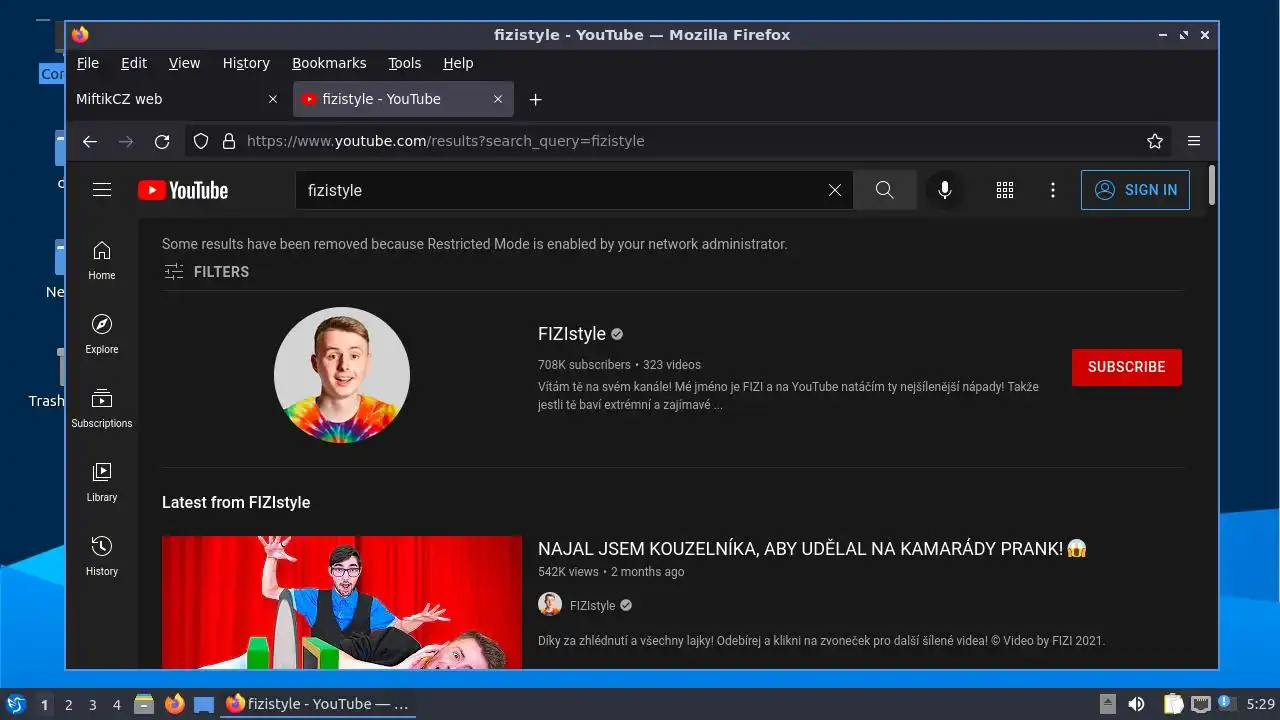The height and width of the screenshot is (720, 1280).
Task: Open file manager from taskbar
Action: (x=144, y=704)
